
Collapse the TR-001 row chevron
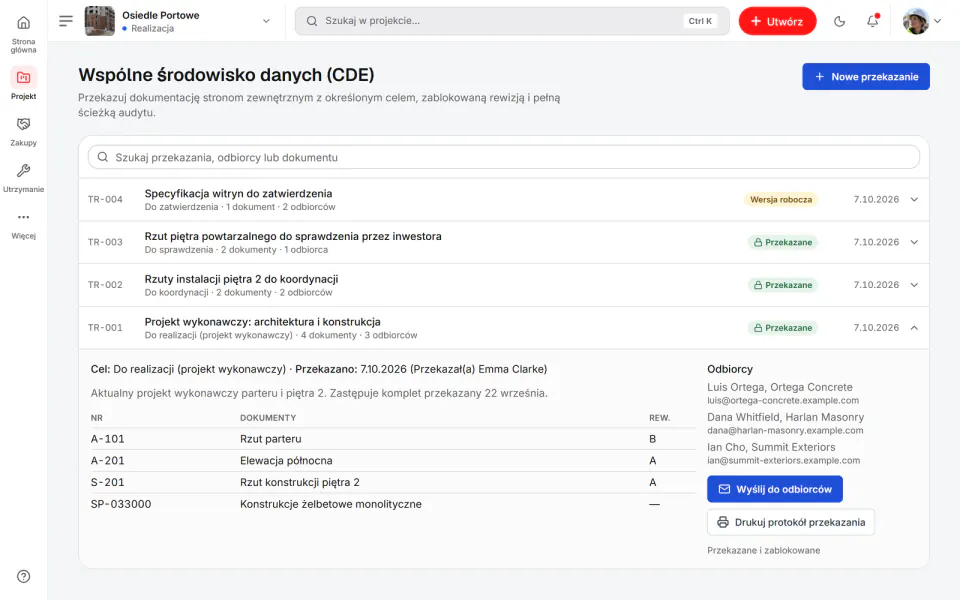point(914,328)
